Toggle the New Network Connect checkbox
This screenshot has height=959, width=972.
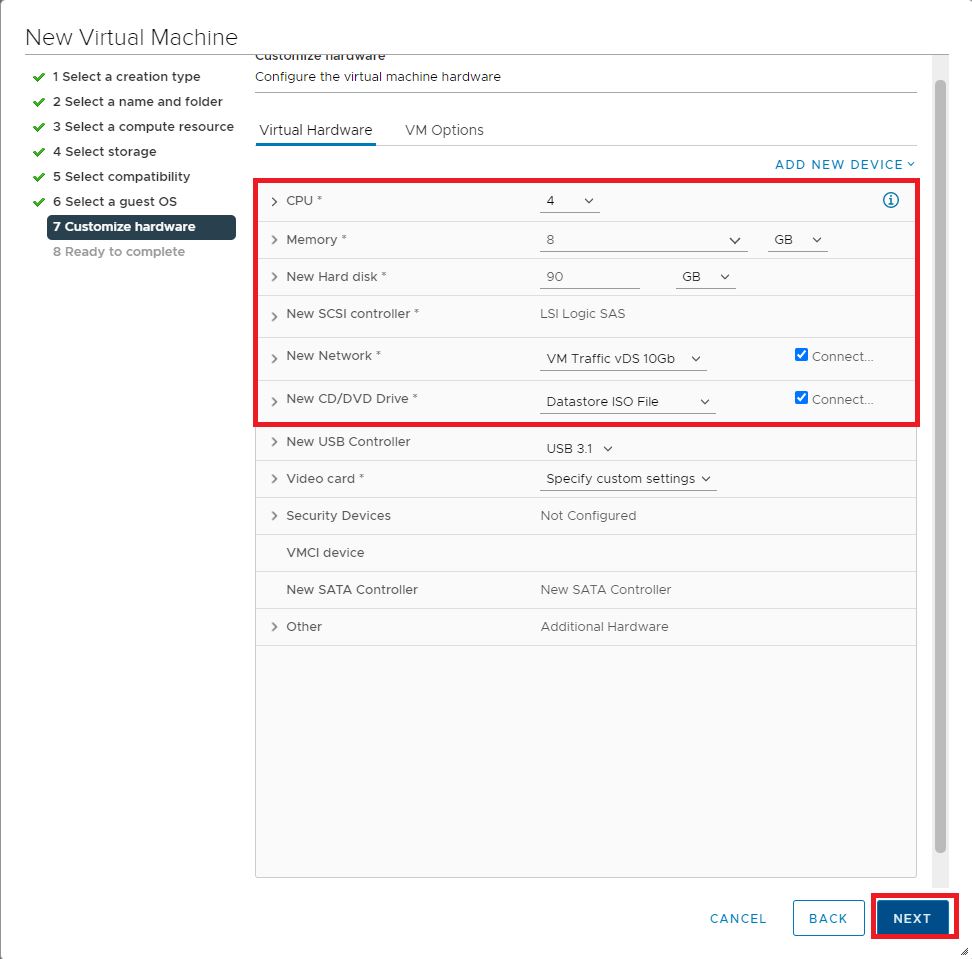(x=801, y=355)
